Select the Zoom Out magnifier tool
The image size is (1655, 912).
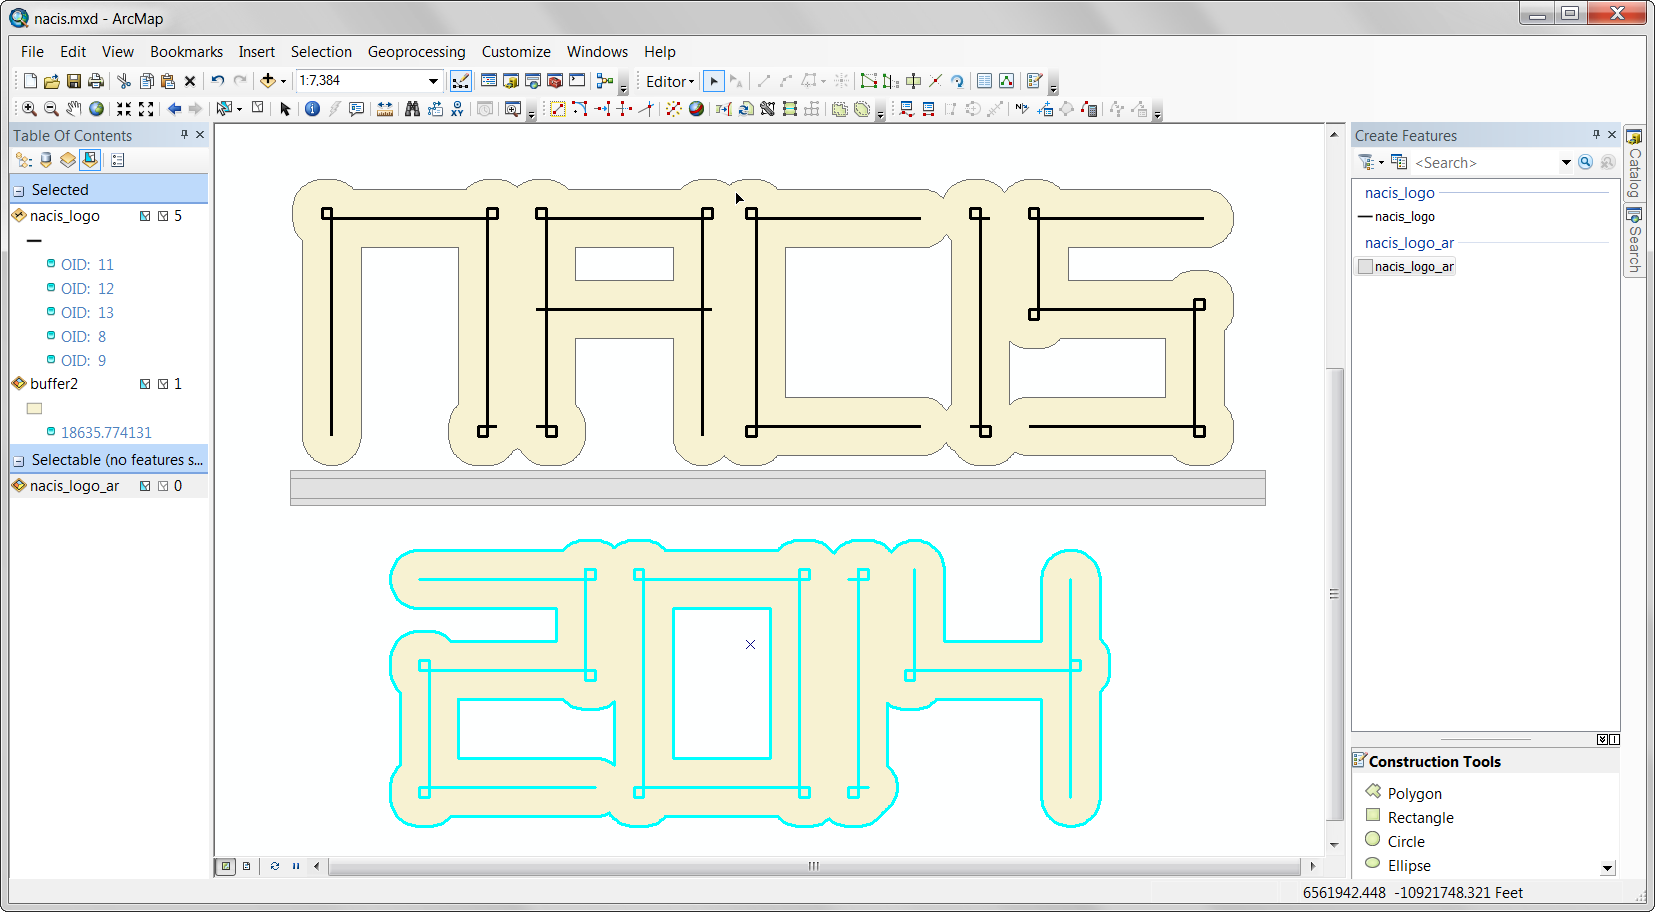pos(51,109)
